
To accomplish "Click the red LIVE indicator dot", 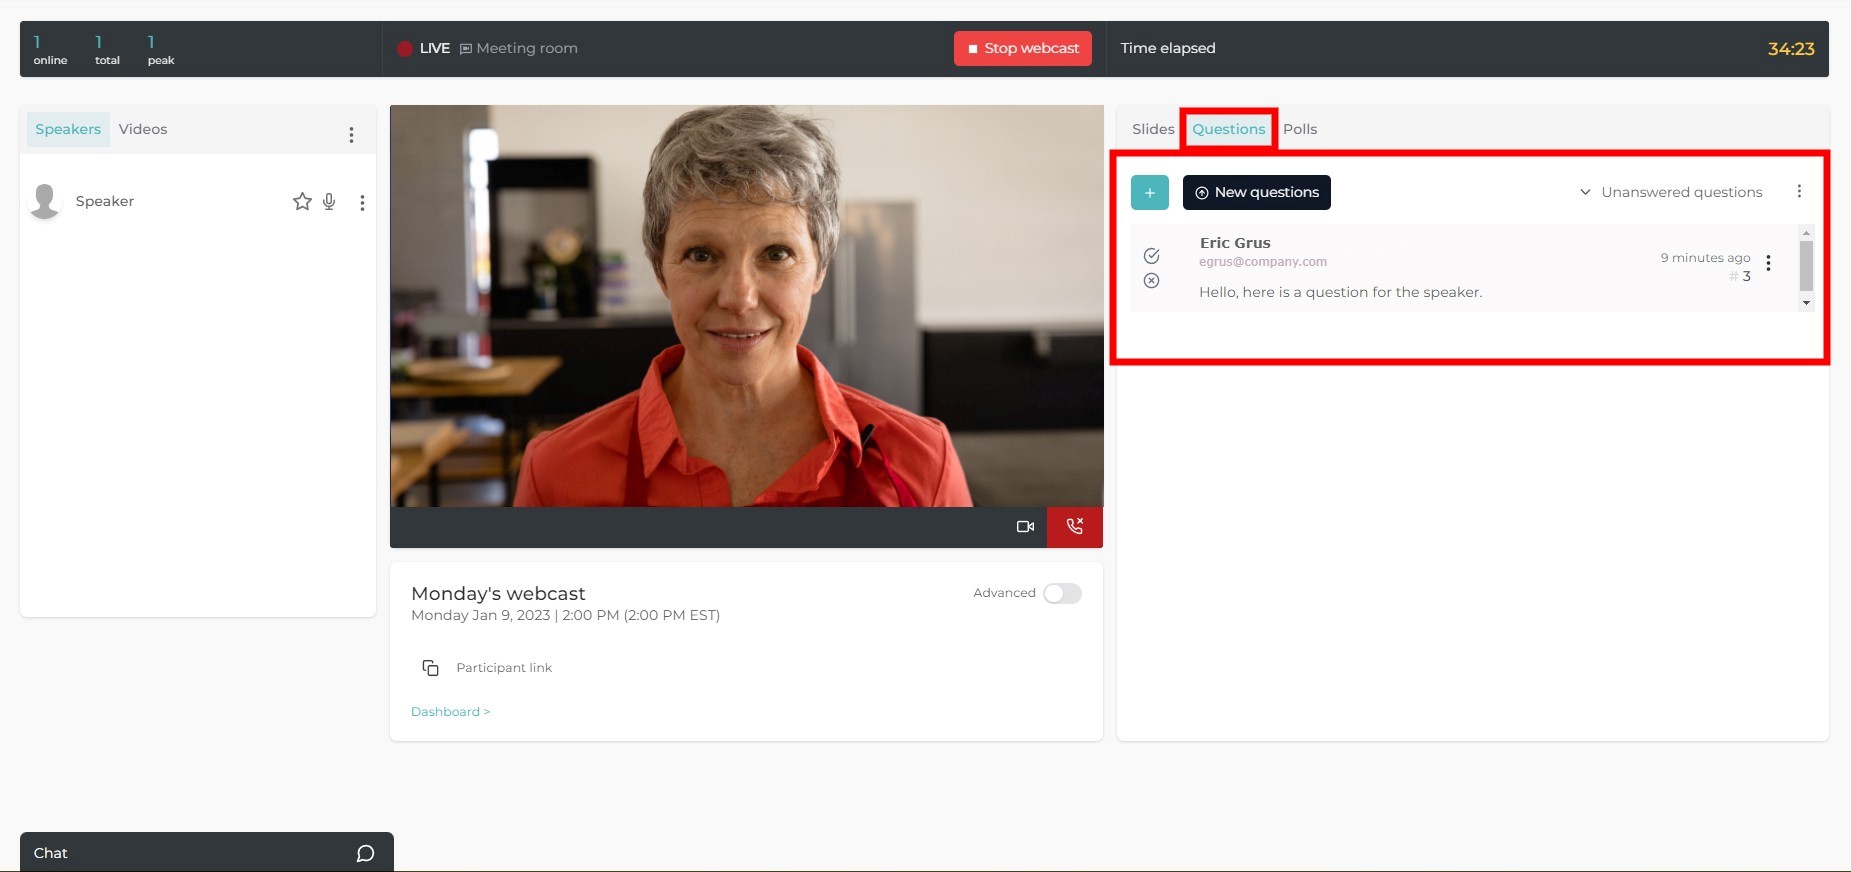I will 405,49.
